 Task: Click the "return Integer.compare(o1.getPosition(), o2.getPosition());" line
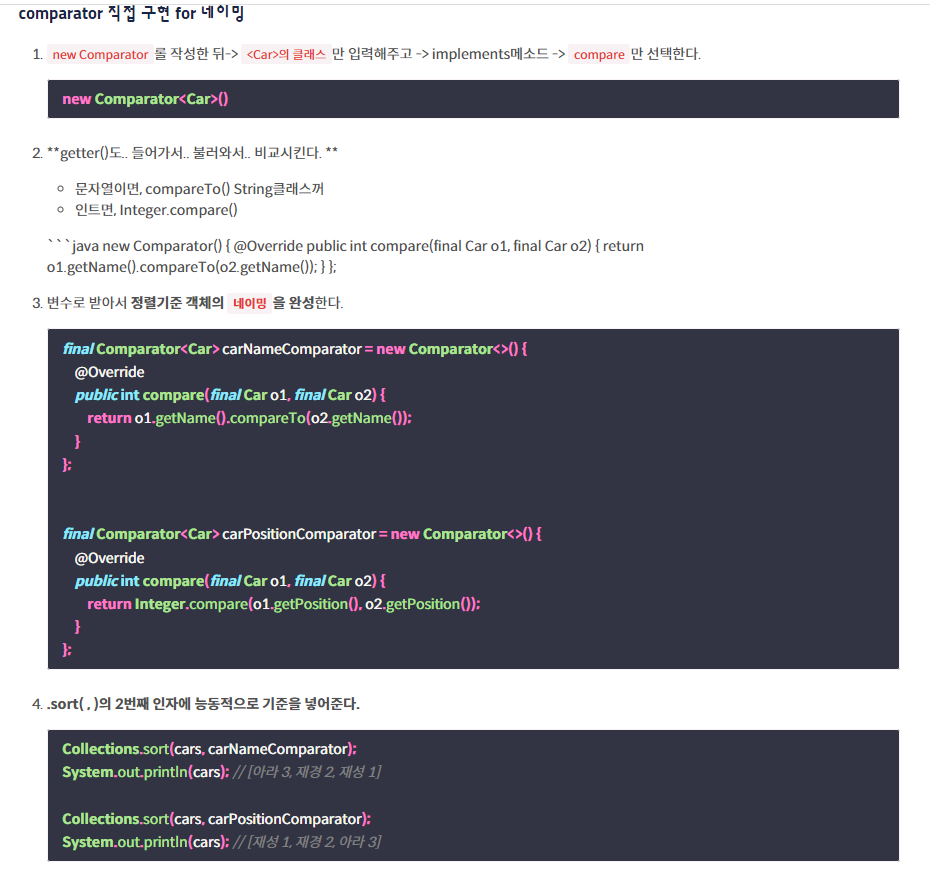(284, 604)
